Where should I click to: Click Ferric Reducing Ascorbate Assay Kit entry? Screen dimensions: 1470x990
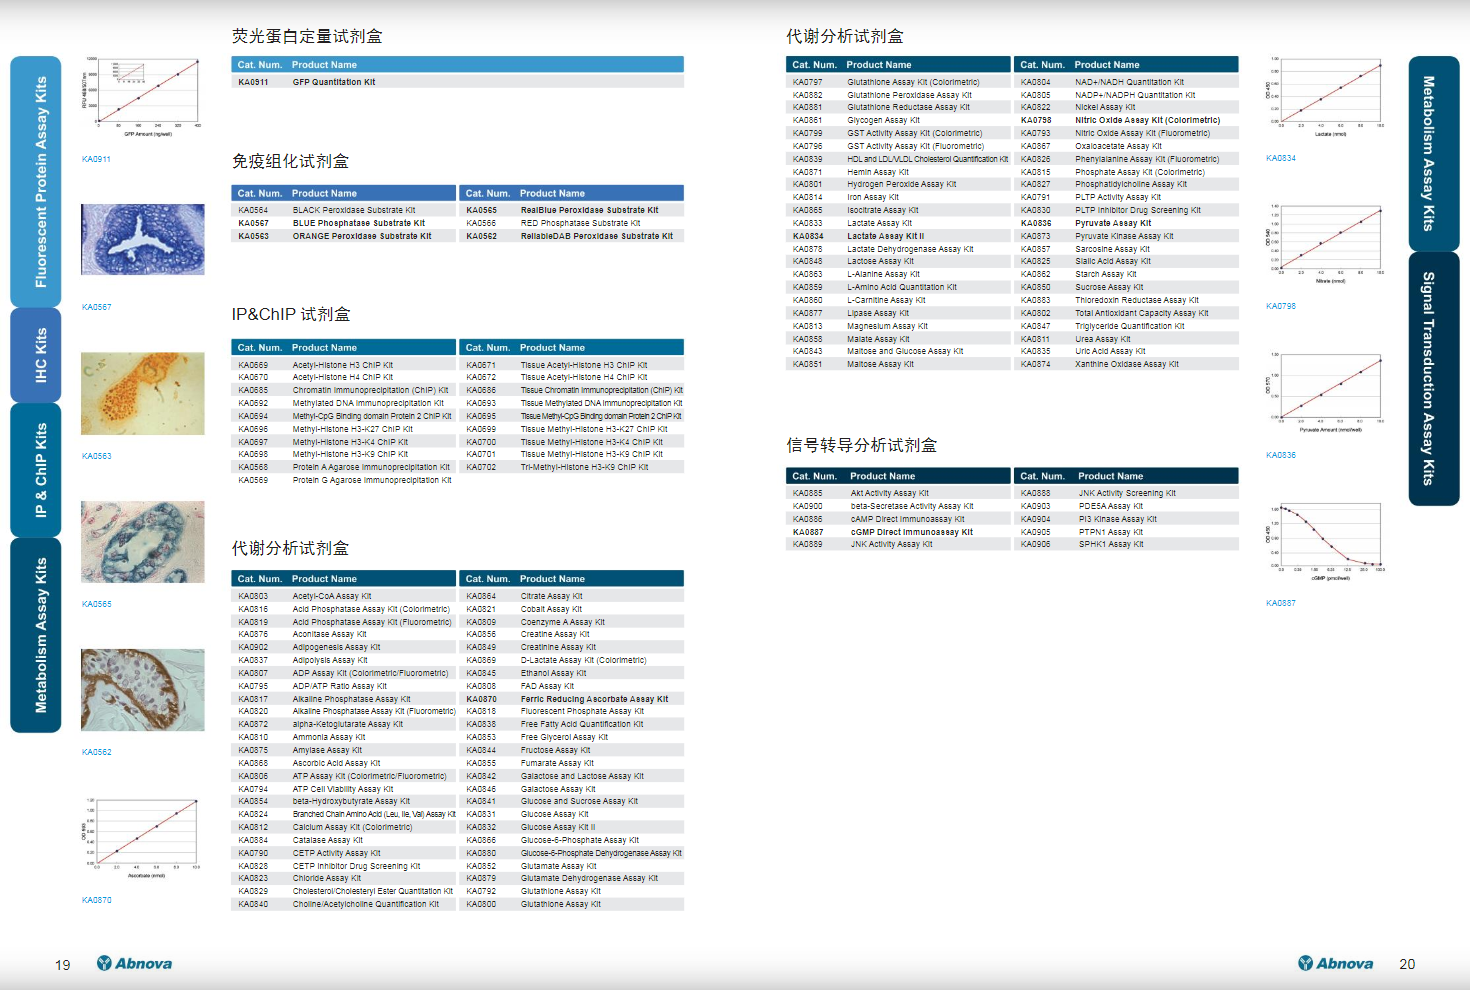tap(594, 699)
